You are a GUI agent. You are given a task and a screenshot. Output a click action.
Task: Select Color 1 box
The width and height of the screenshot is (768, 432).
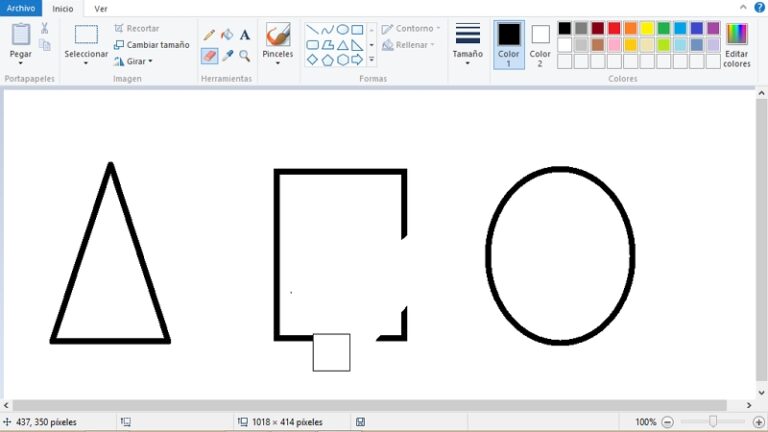509,45
